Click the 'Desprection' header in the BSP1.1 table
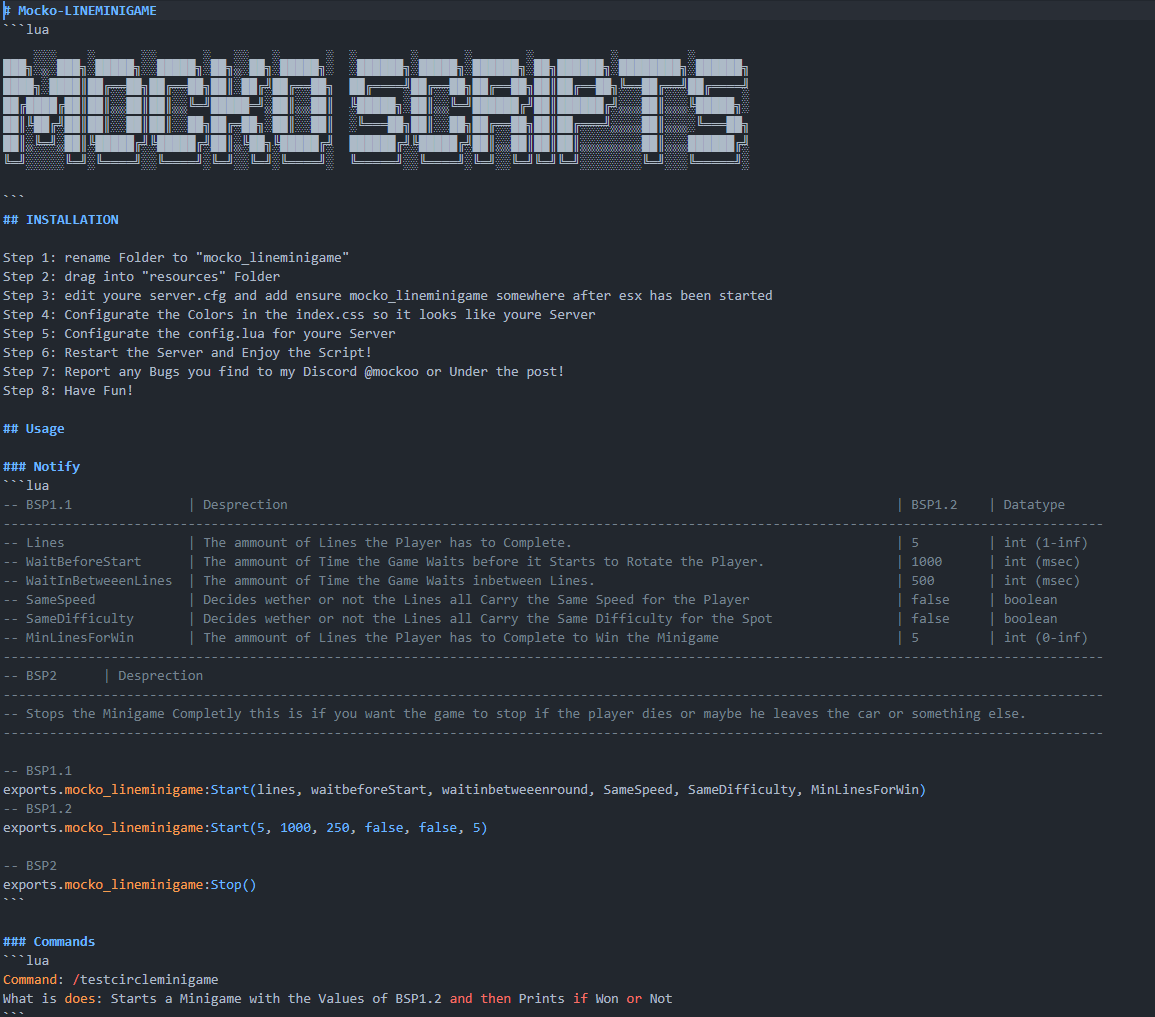The image size is (1155, 1017). click(245, 504)
